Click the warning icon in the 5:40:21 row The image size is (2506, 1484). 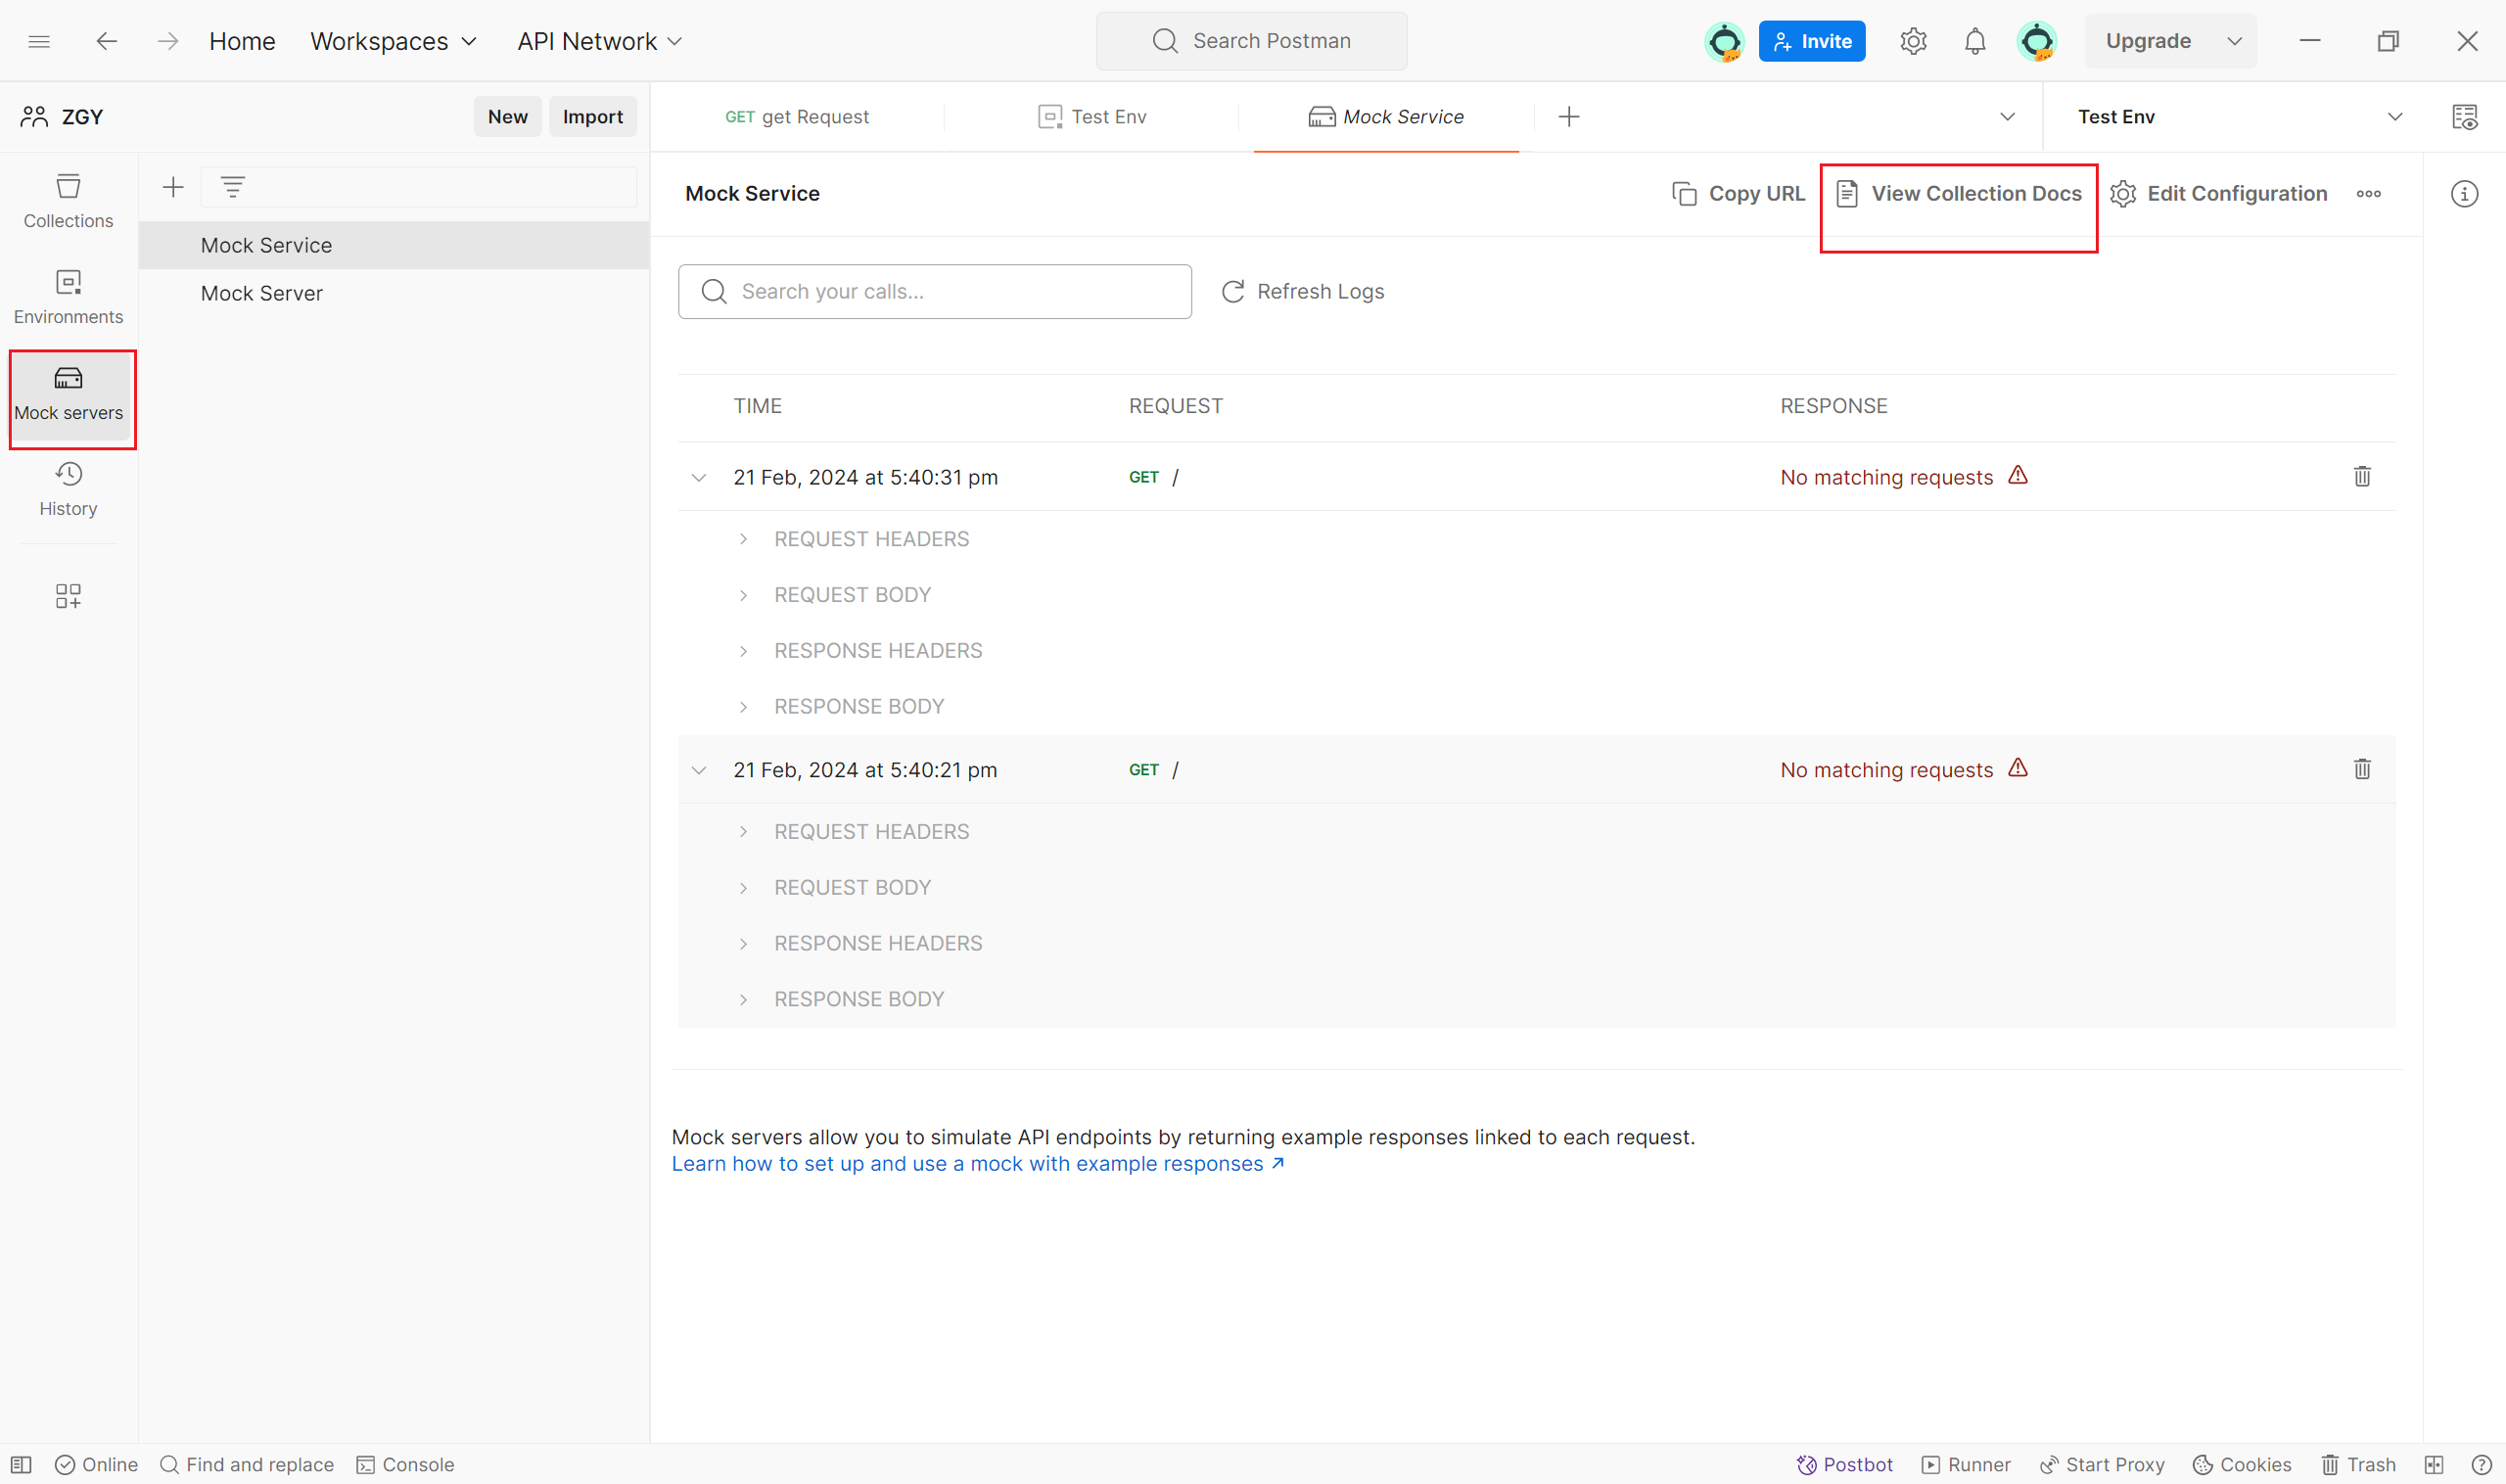pyautogui.click(x=2018, y=768)
